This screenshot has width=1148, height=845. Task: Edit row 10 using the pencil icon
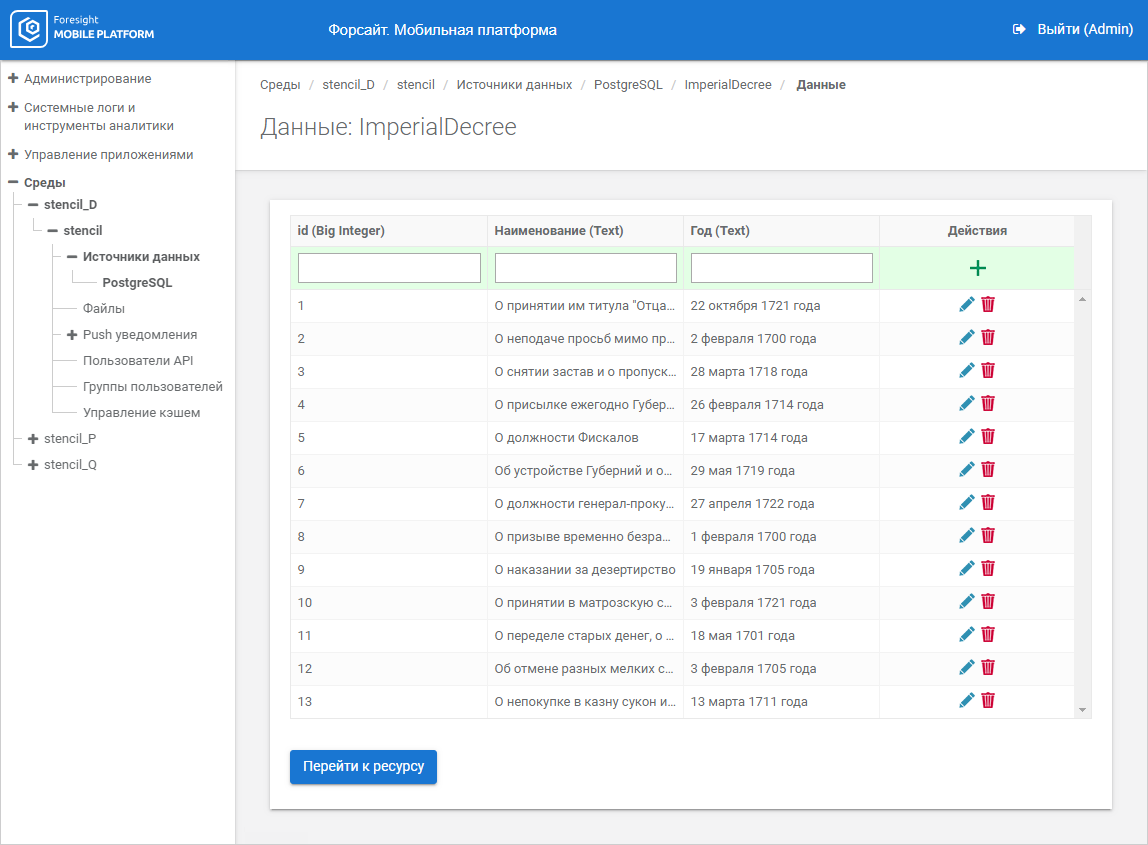[x=967, y=602]
